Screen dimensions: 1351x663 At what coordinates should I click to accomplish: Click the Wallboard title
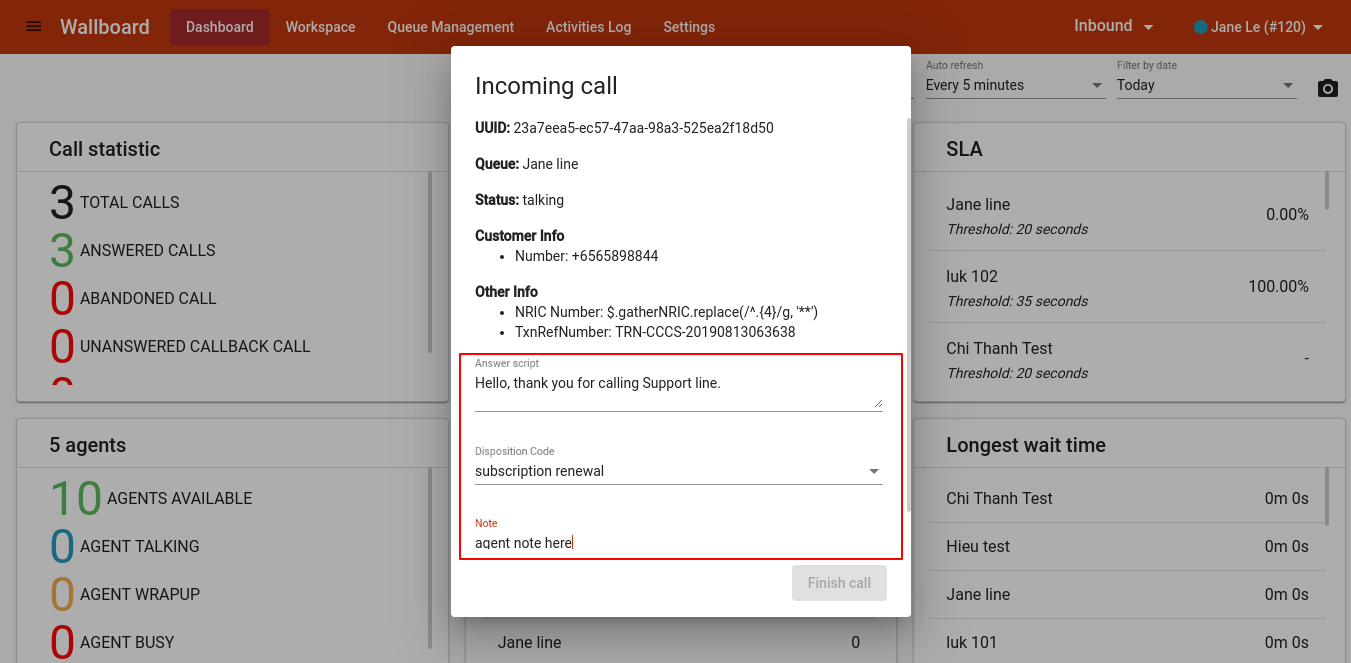tap(105, 27)
